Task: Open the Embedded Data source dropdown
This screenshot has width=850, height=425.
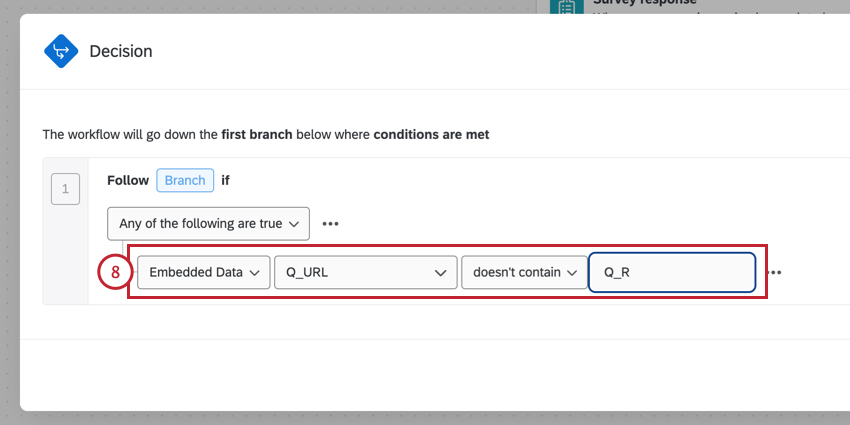Action: 203,272
